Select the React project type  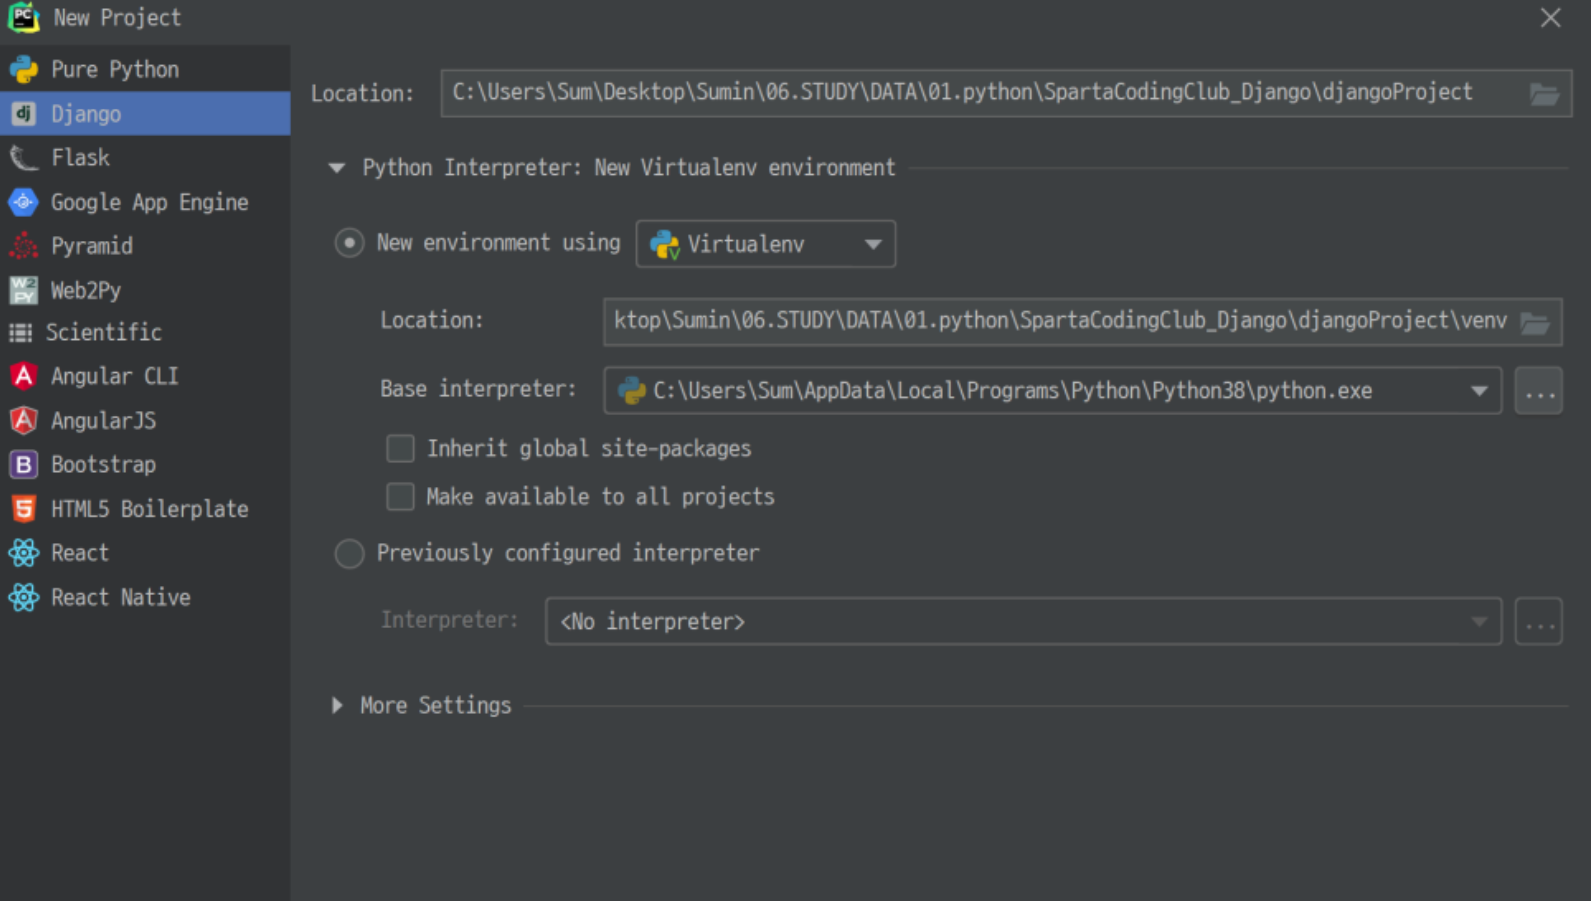click(145, 553)
